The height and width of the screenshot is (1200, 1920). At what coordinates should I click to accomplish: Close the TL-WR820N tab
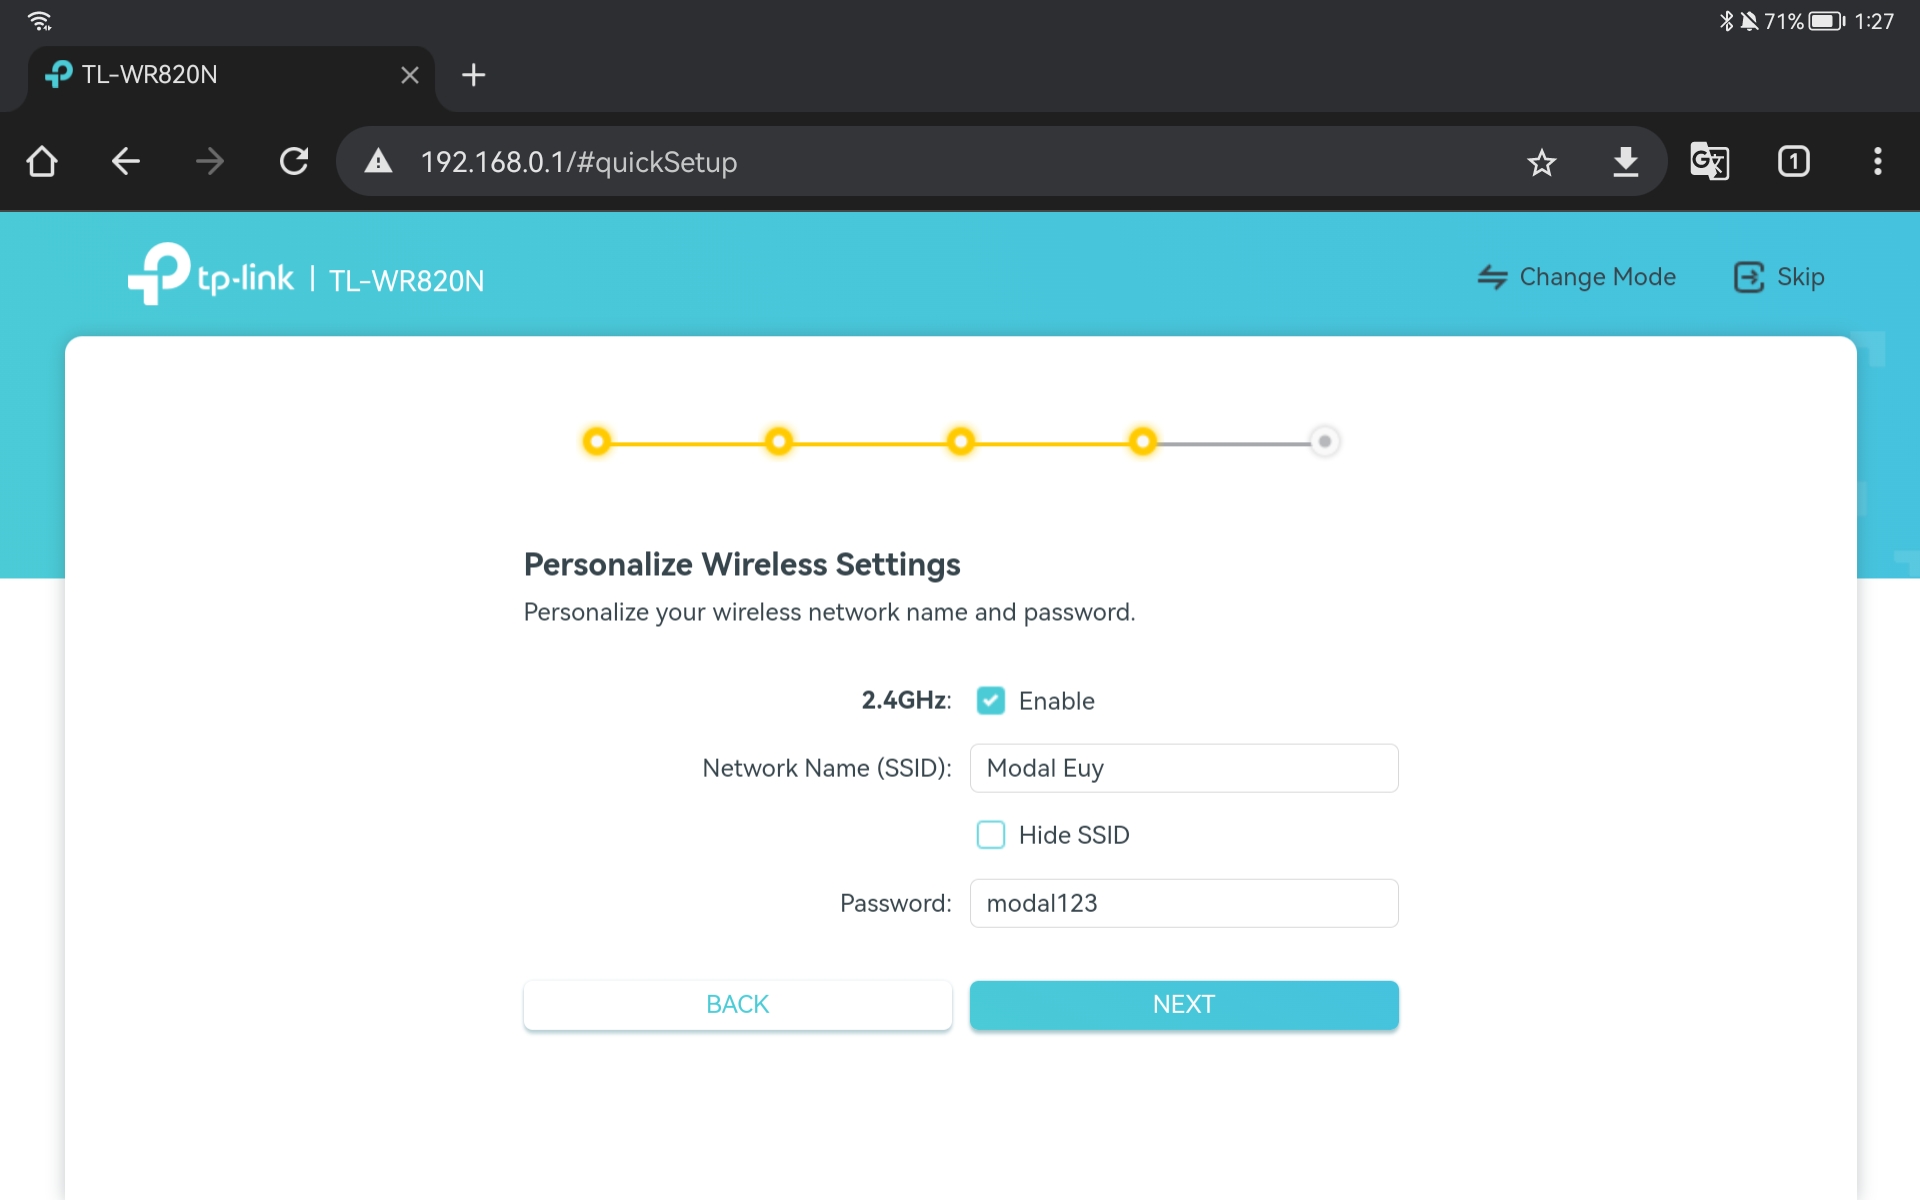[409, 75]
